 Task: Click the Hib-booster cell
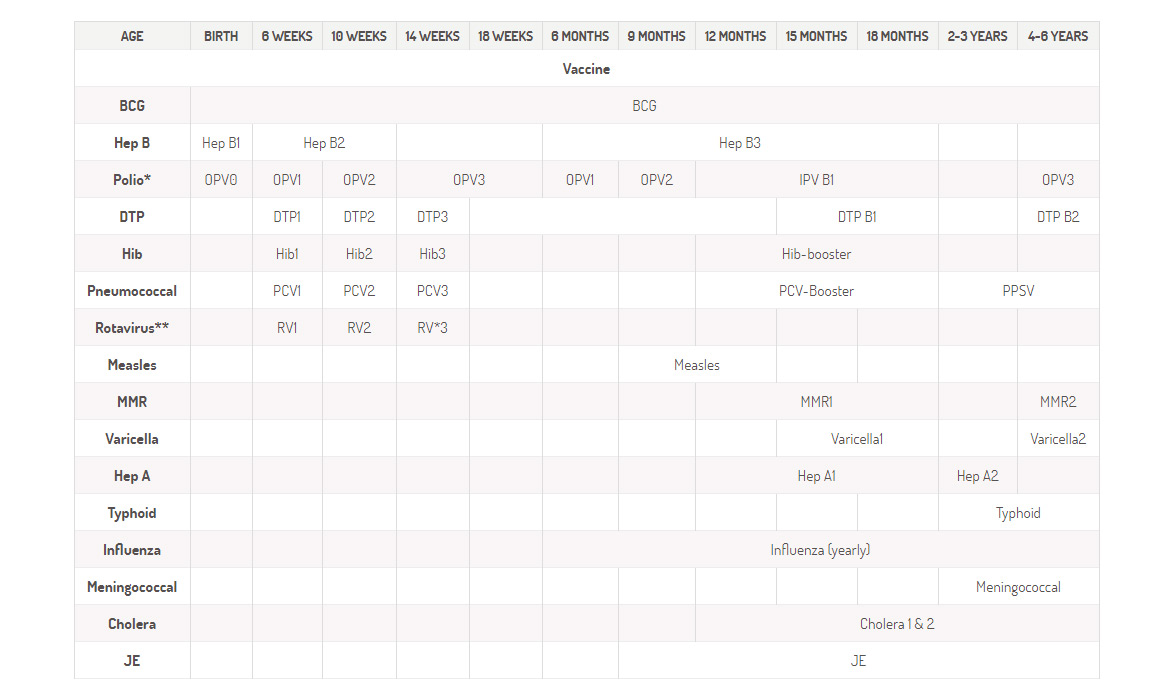pyautogui.click(x=816, y=254)
